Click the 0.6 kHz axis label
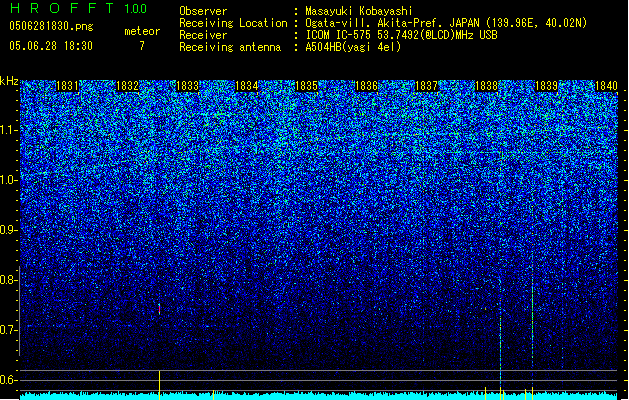The image size is (629, 400). 8,380
